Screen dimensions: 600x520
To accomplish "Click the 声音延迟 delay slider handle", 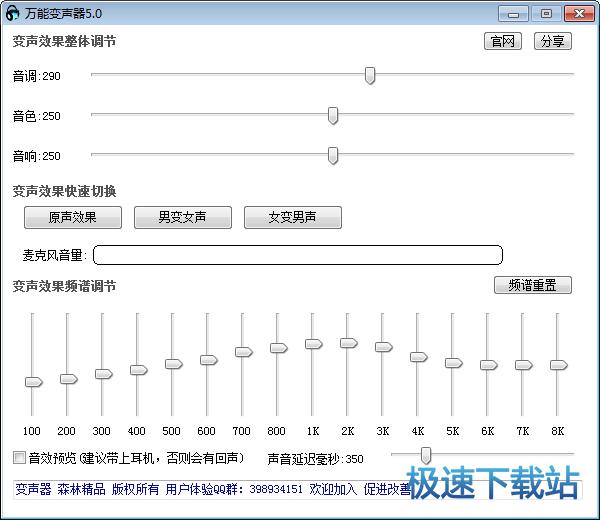I will (426, 455).
